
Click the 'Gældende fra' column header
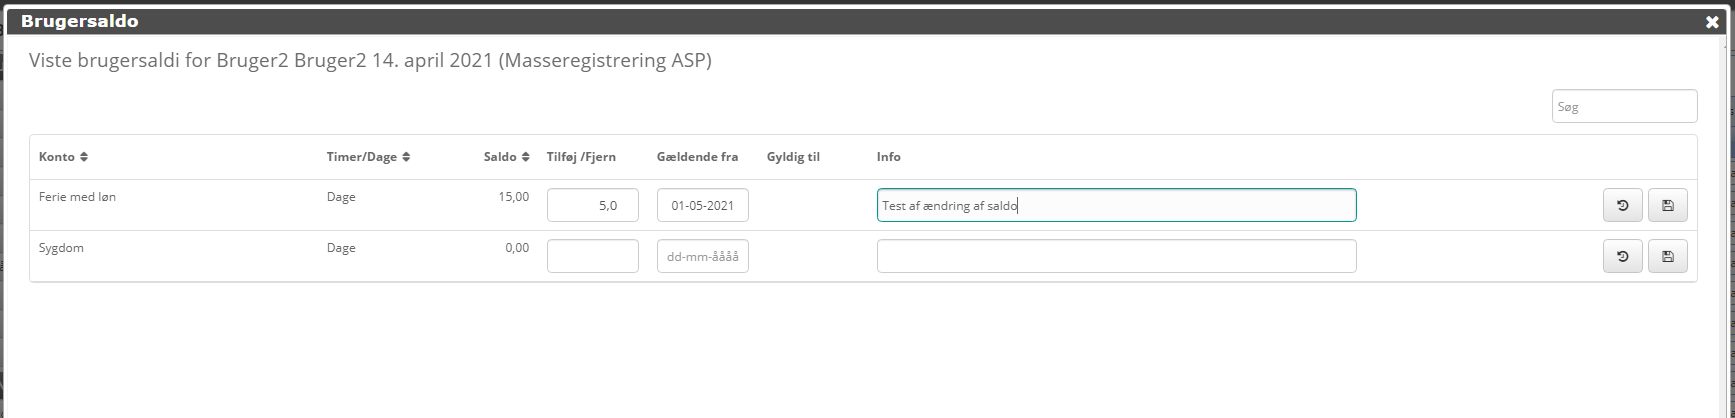pyautogui.click(x=697, y=157)
